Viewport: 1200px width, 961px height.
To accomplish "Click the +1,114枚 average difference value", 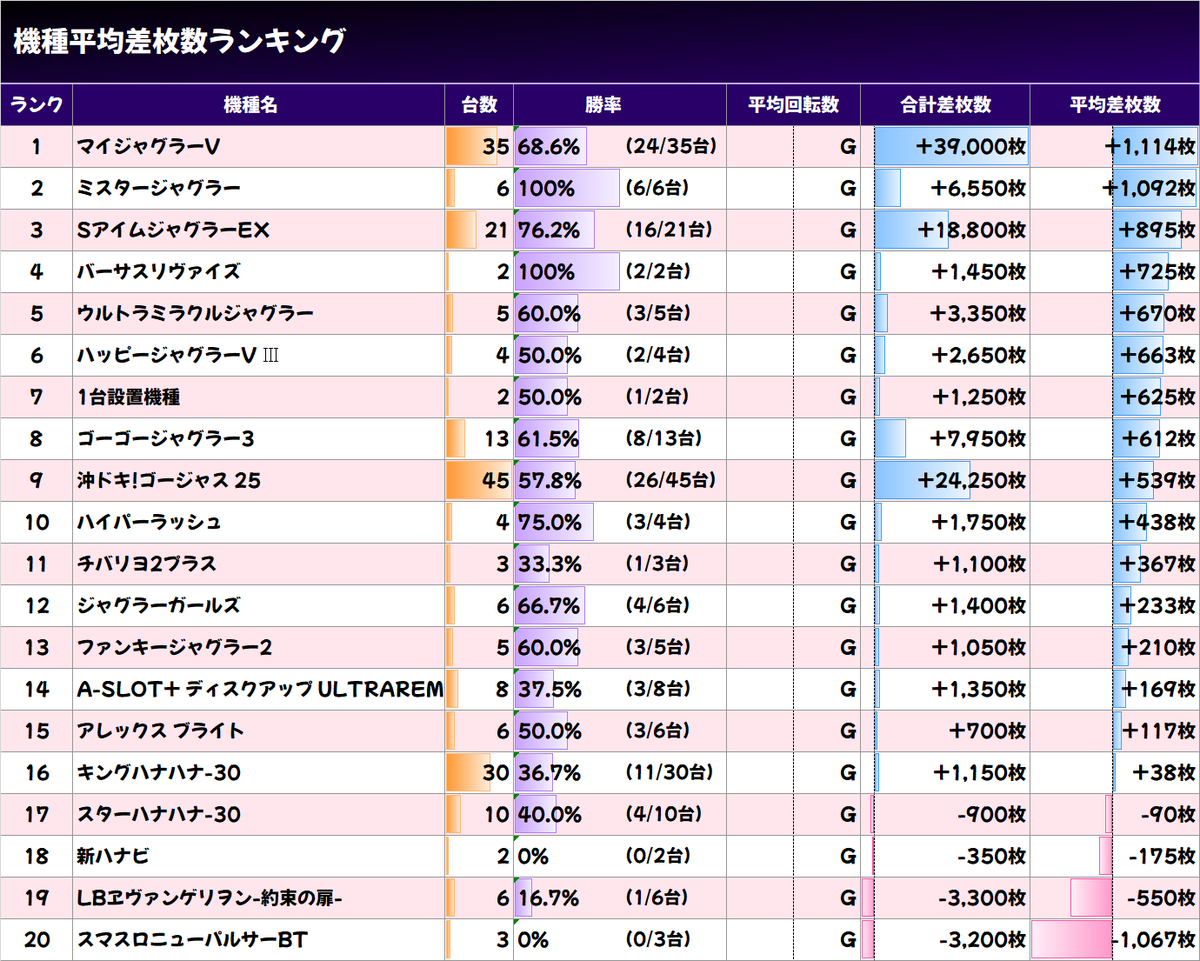I will tap(1150, 147).
